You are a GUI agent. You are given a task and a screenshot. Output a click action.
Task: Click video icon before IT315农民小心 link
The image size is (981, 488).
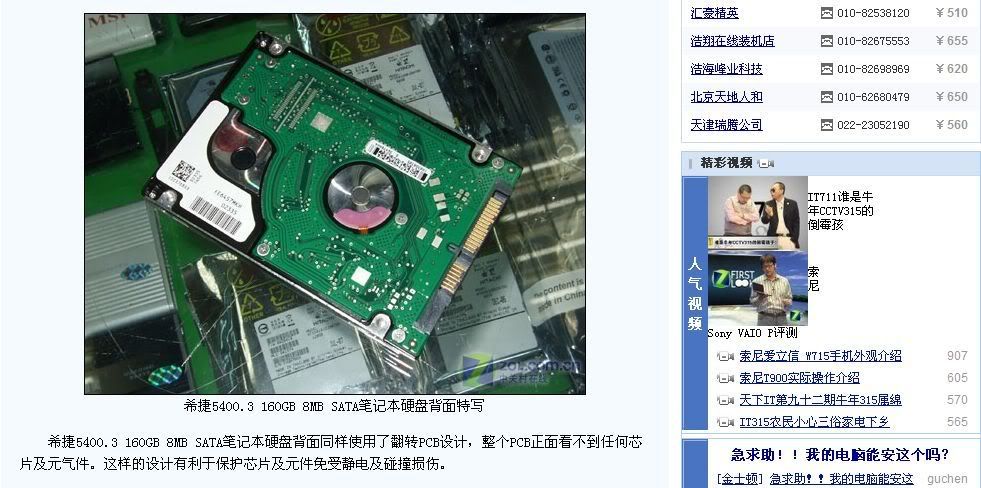click(725, 422)
